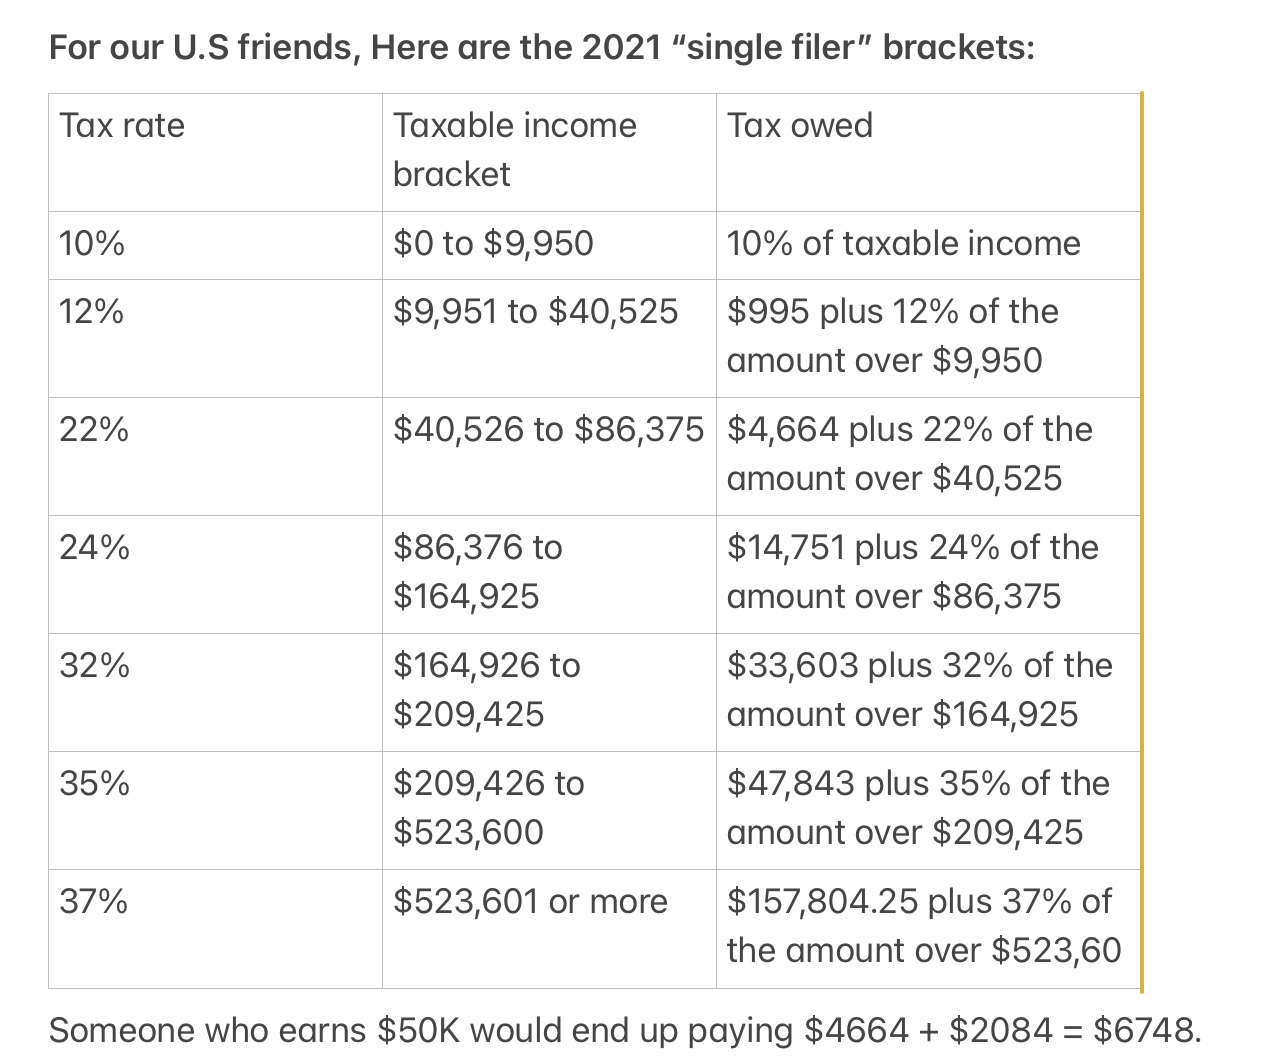Select the 10% tax rate cell
This screenshot has width=1287, height=1063.
[x=92, y=244]
